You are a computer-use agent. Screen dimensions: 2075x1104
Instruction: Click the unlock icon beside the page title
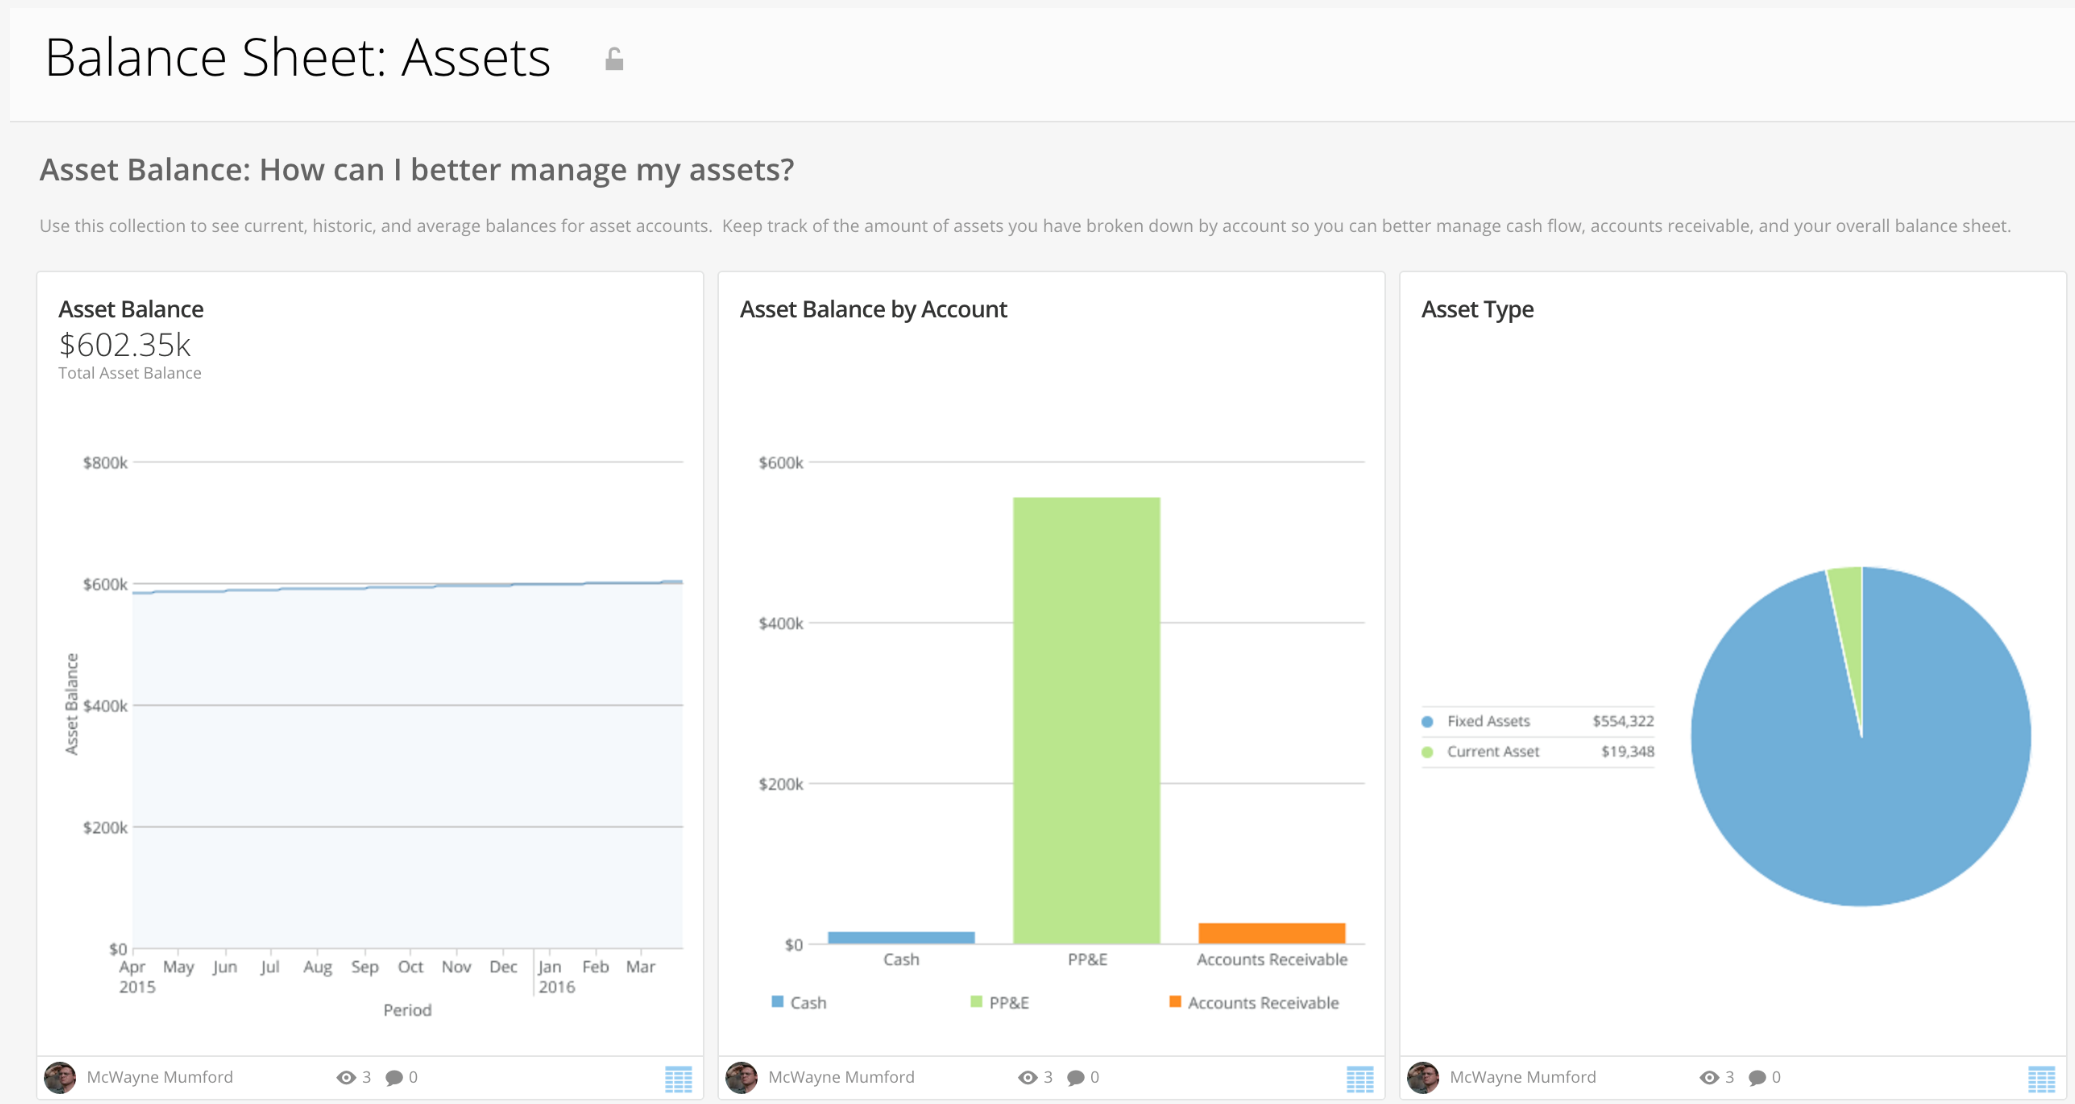(x=613, y=59)
